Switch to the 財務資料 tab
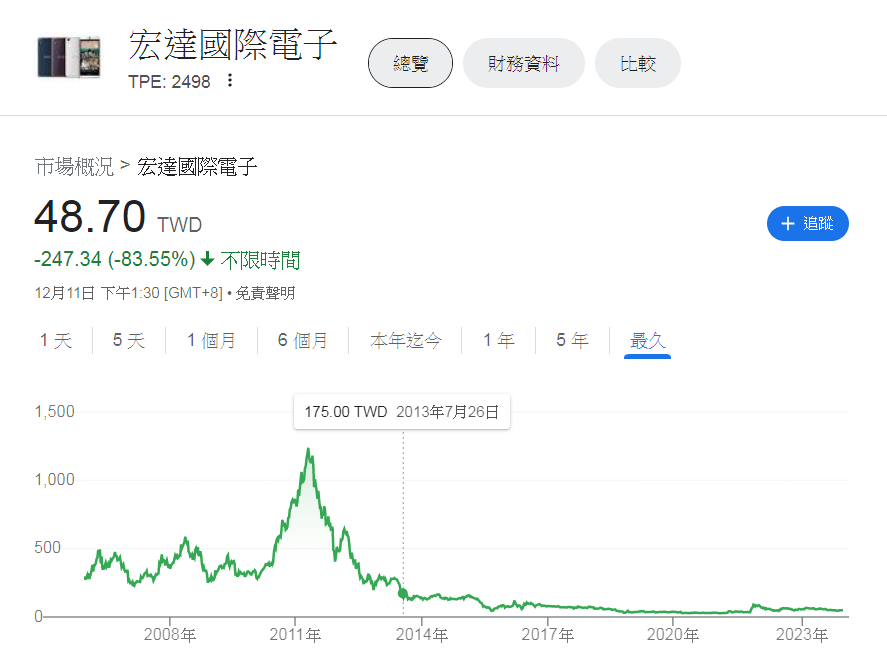887x663 pixels. pyautogui.click(x=523, y=64)
